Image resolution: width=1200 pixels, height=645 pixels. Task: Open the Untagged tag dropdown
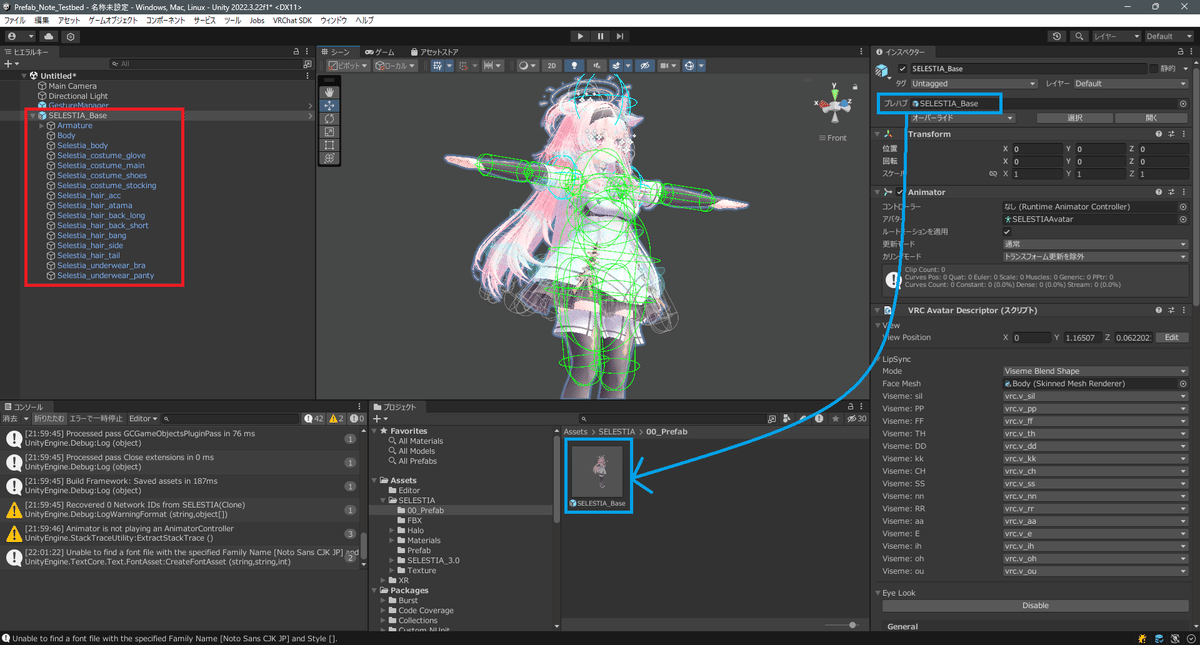975,83
